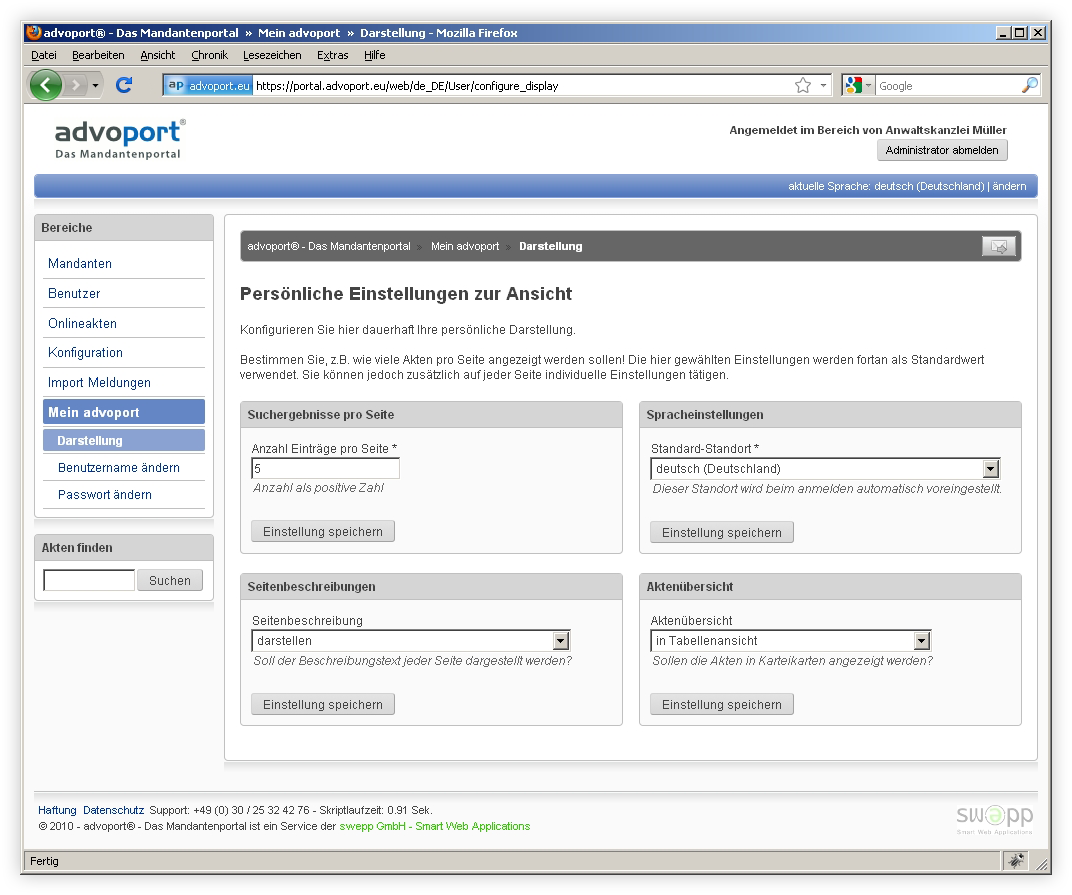
Task: Click the ändern language link
Action: click(1009, 186)
